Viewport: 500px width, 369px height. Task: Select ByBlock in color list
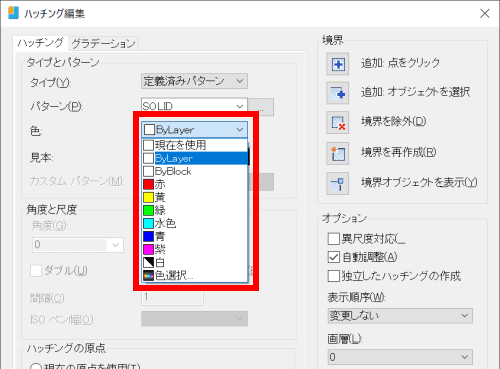tap(195, 171)
